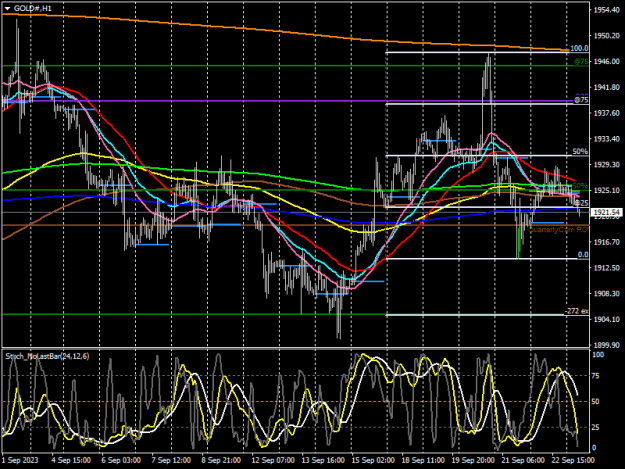The height and width of the screenshot is (469, 625).
Task: Click the 18 Sep 11:00 time label
Action: point(423,460)
